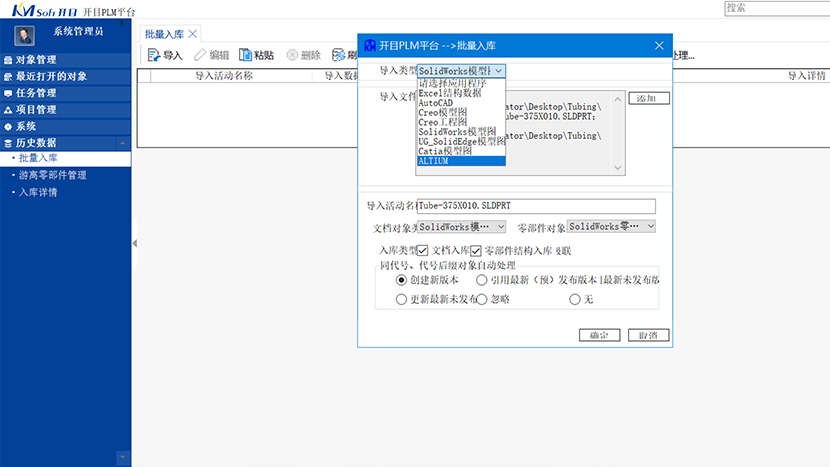This screenshot has width=830, height=467.
Task: Click the 编辑 (Edit) pencil icon
Action: 201,55
